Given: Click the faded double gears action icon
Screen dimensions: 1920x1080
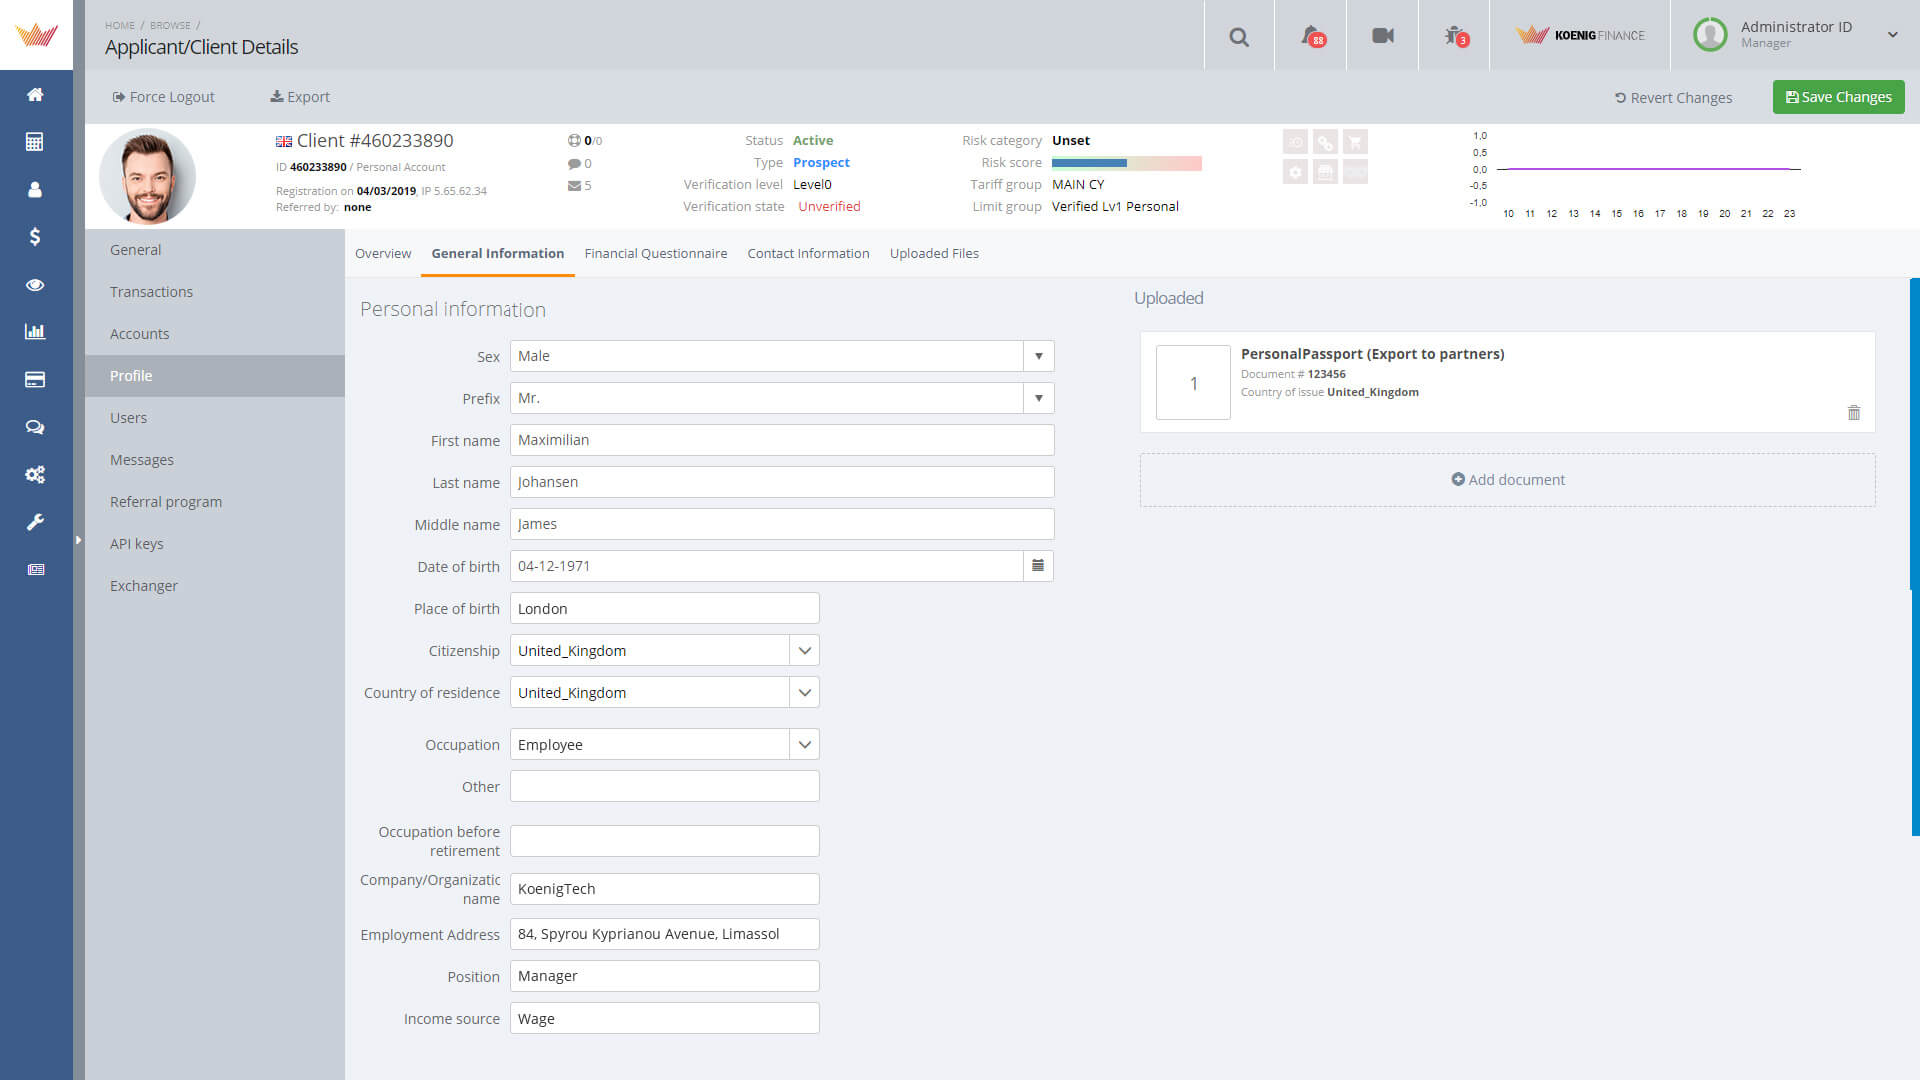Looking at the screenshot, I should (1325, 142).
